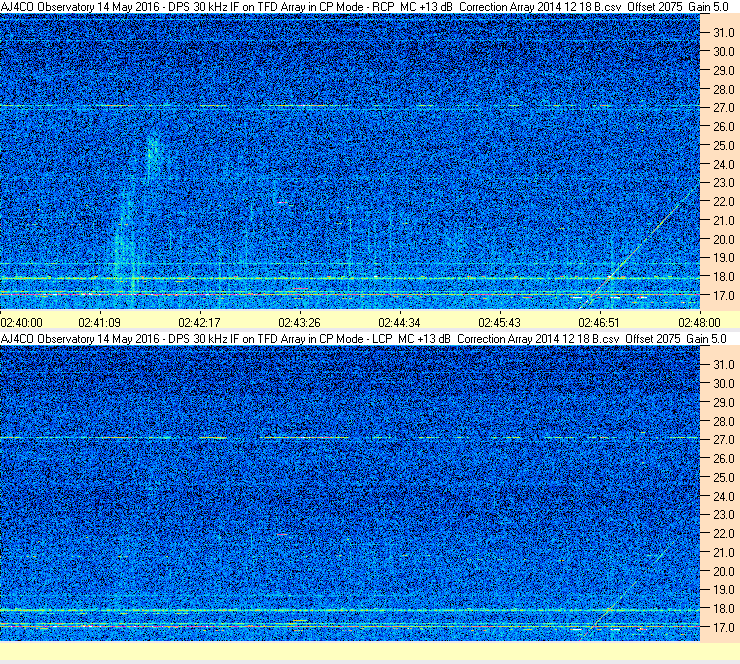Pick the 24.0 frequency label in LCP panel

click(x=723, y=497)
